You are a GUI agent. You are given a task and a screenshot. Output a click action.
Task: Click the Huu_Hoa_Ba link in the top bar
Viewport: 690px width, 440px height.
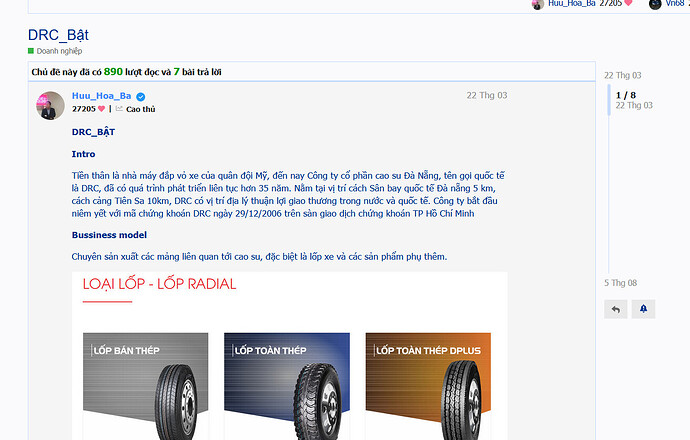(x=572, y=4)
